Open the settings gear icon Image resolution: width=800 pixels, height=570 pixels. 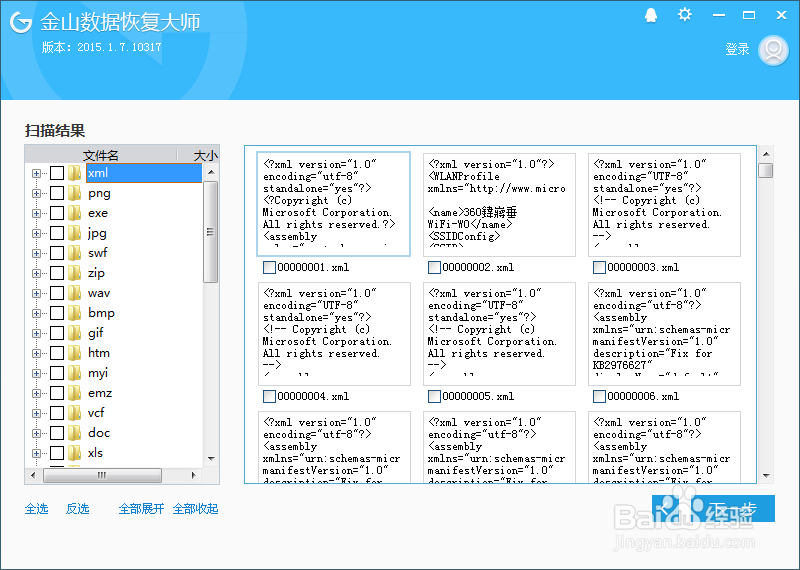pos(684,15)
